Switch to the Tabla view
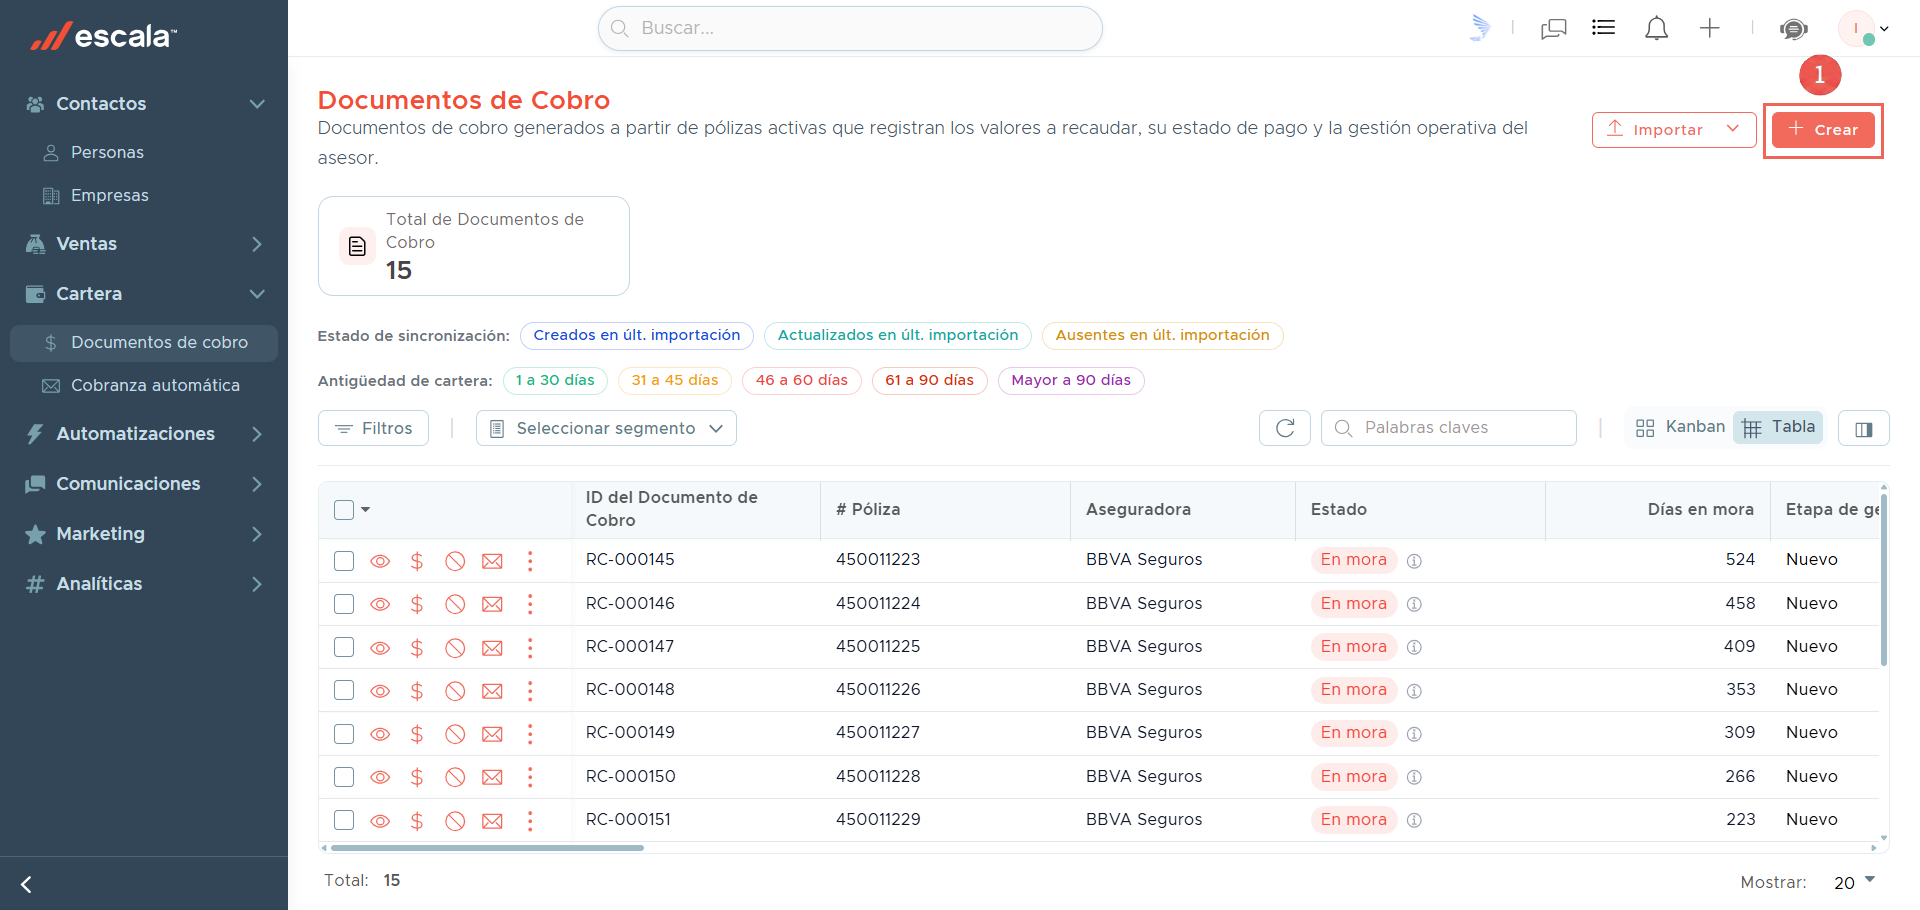This screenshot has width=1920, height=910. click(1778, 427)
